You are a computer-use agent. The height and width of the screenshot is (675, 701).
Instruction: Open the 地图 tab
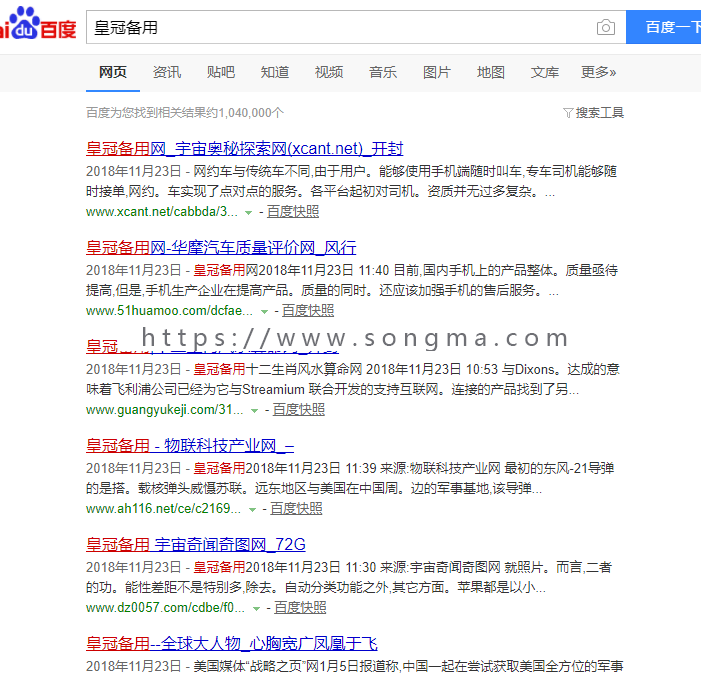(490, 72)
